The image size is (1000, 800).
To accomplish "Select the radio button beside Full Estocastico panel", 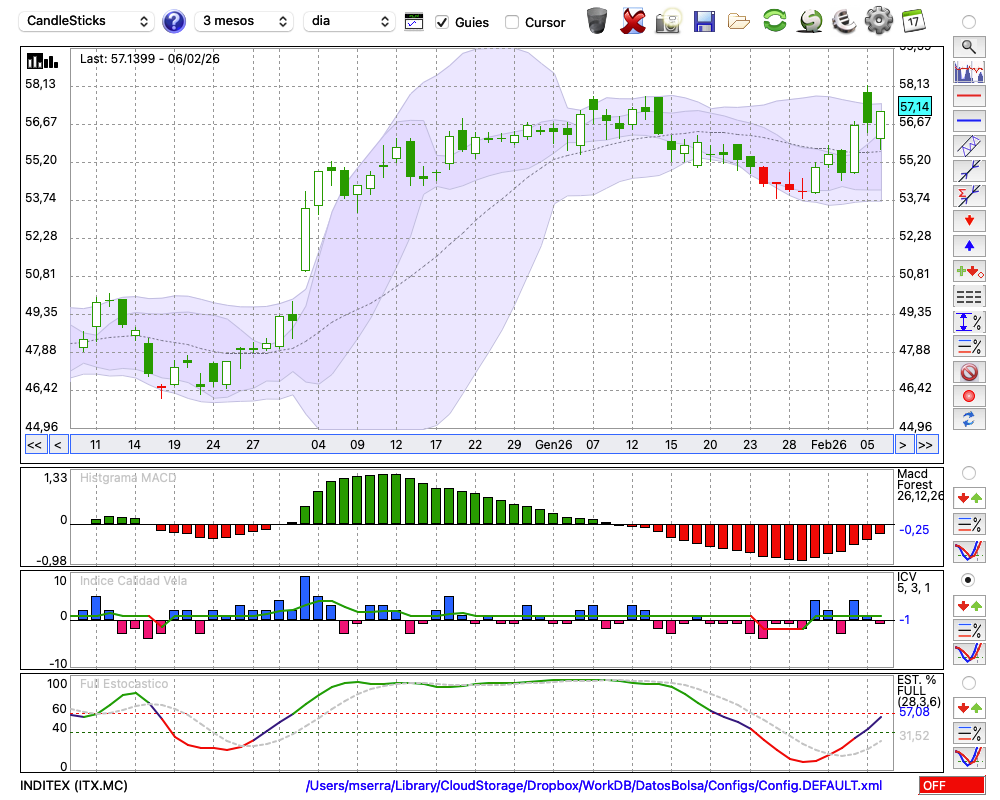I will (968, 682).
